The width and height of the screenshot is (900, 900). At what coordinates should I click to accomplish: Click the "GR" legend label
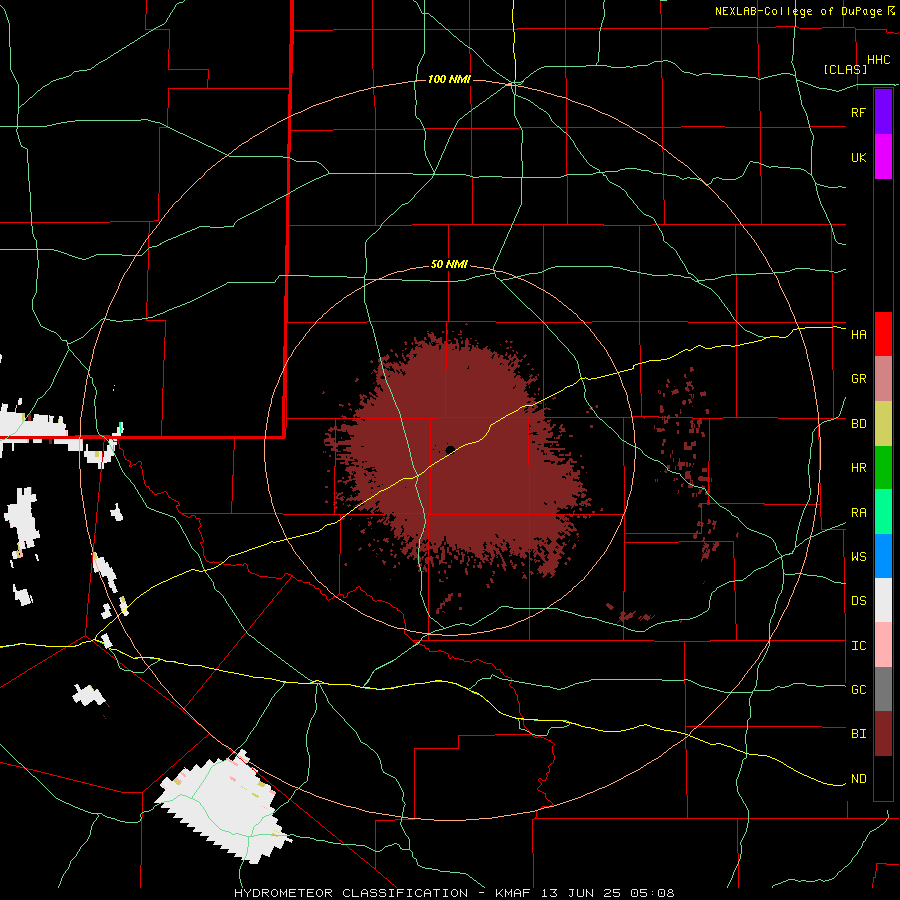(x=858, y=379)
